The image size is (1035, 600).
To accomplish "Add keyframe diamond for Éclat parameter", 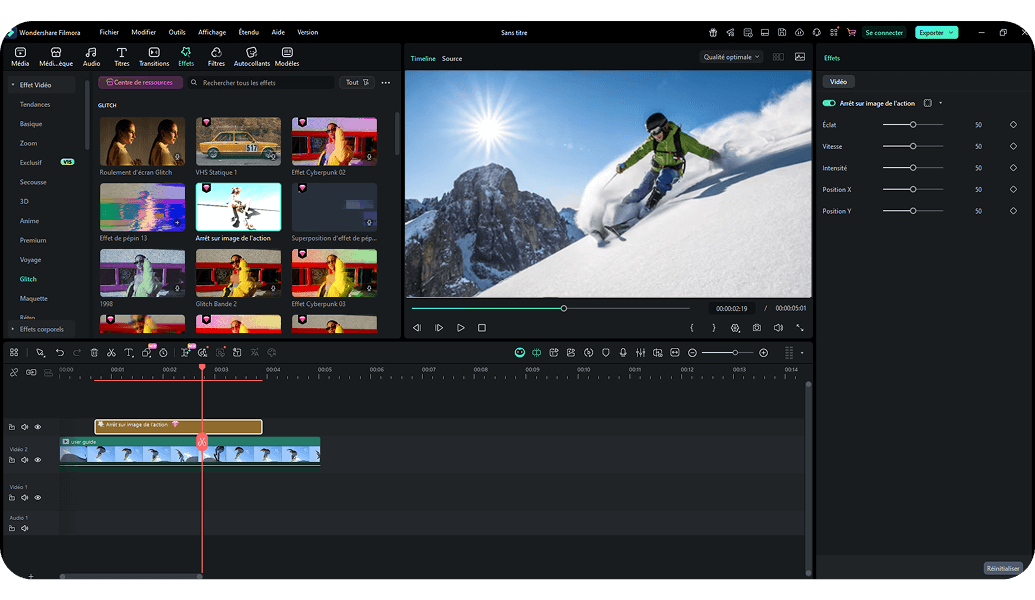I will coord(1013,125).
